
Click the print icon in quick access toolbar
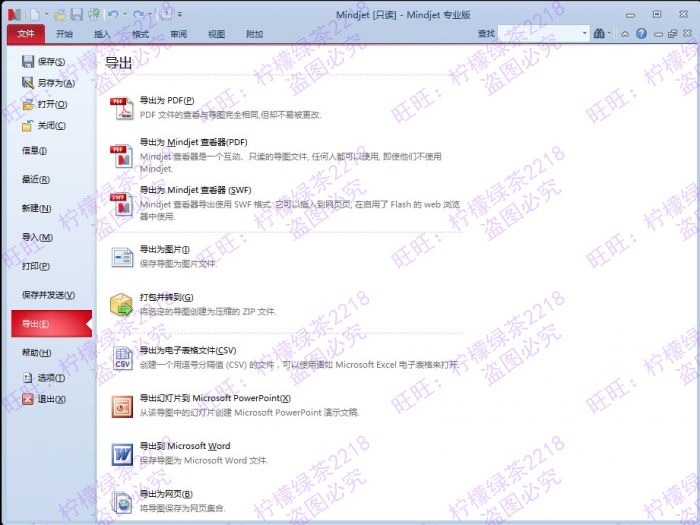coord(94,14)
